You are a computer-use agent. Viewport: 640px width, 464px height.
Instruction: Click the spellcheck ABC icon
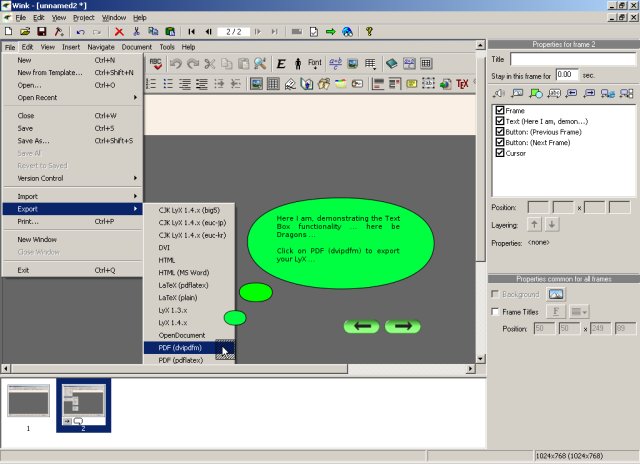coord(156,63)
